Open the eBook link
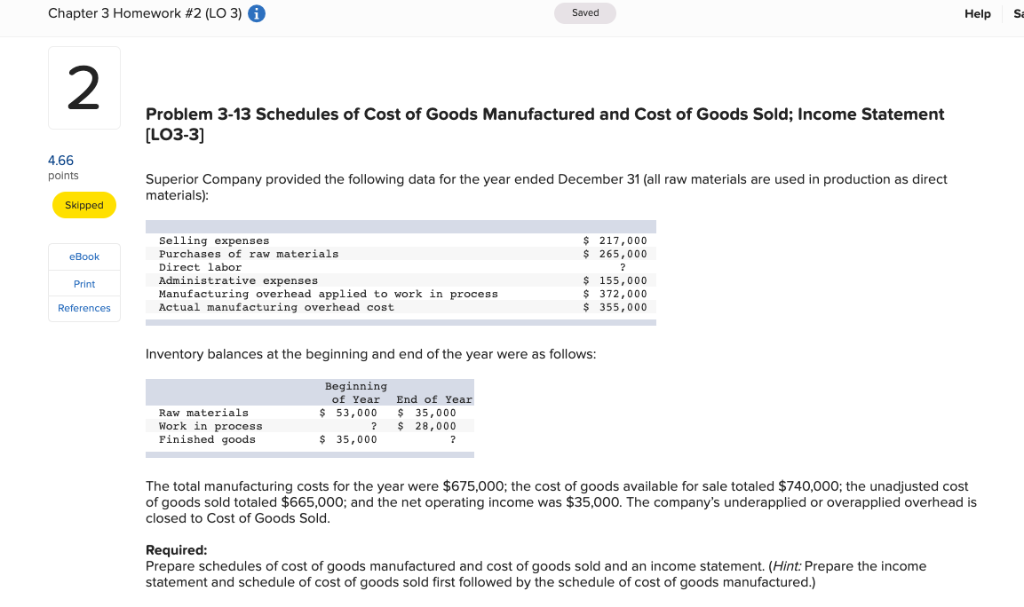Image resolution: width=1024 pixels, height=607 pixels. pos(84,257)
